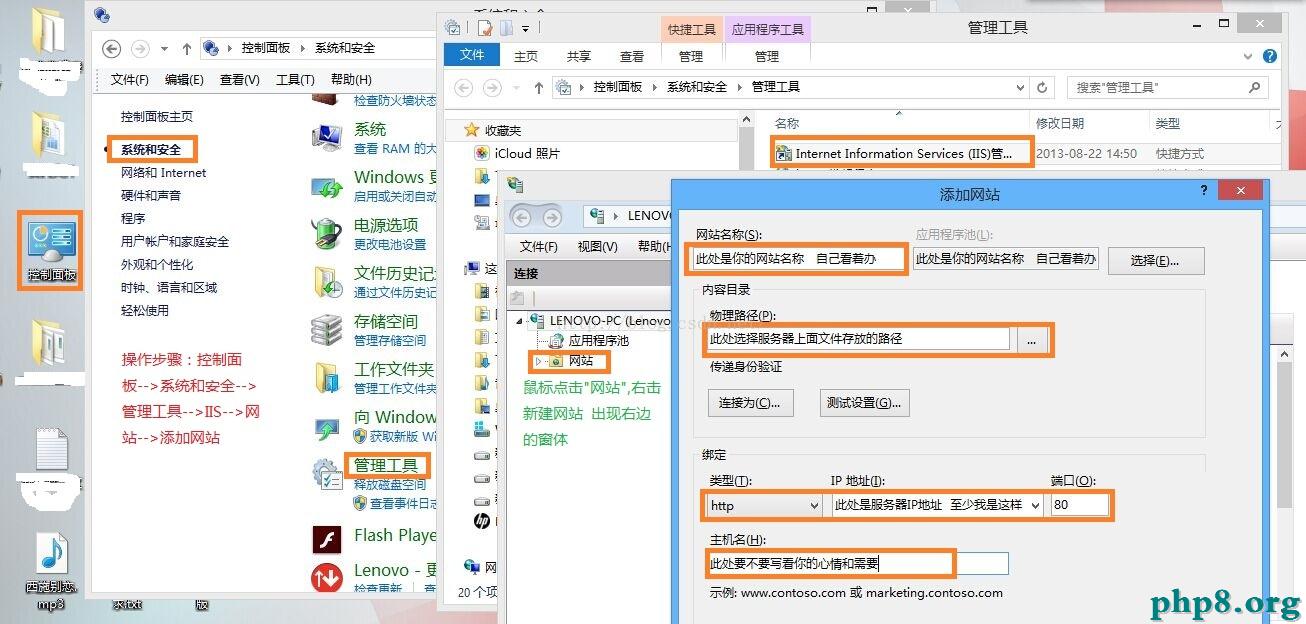Click iCloud 照片 icon in navigation pane
1306x624 pixels.
[482, 153]
